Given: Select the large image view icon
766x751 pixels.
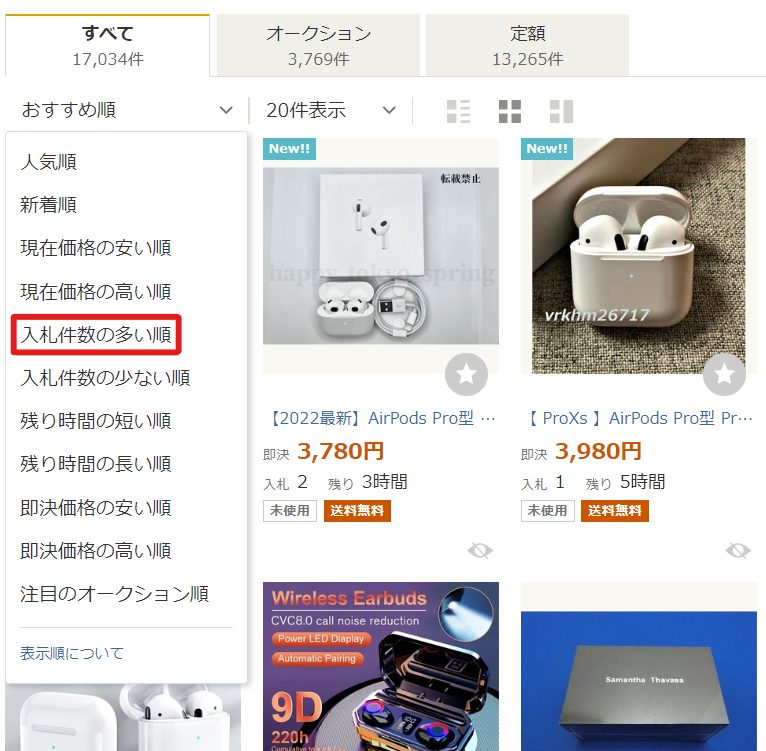Looking at the screenshot, I should [x=561, y=111].
